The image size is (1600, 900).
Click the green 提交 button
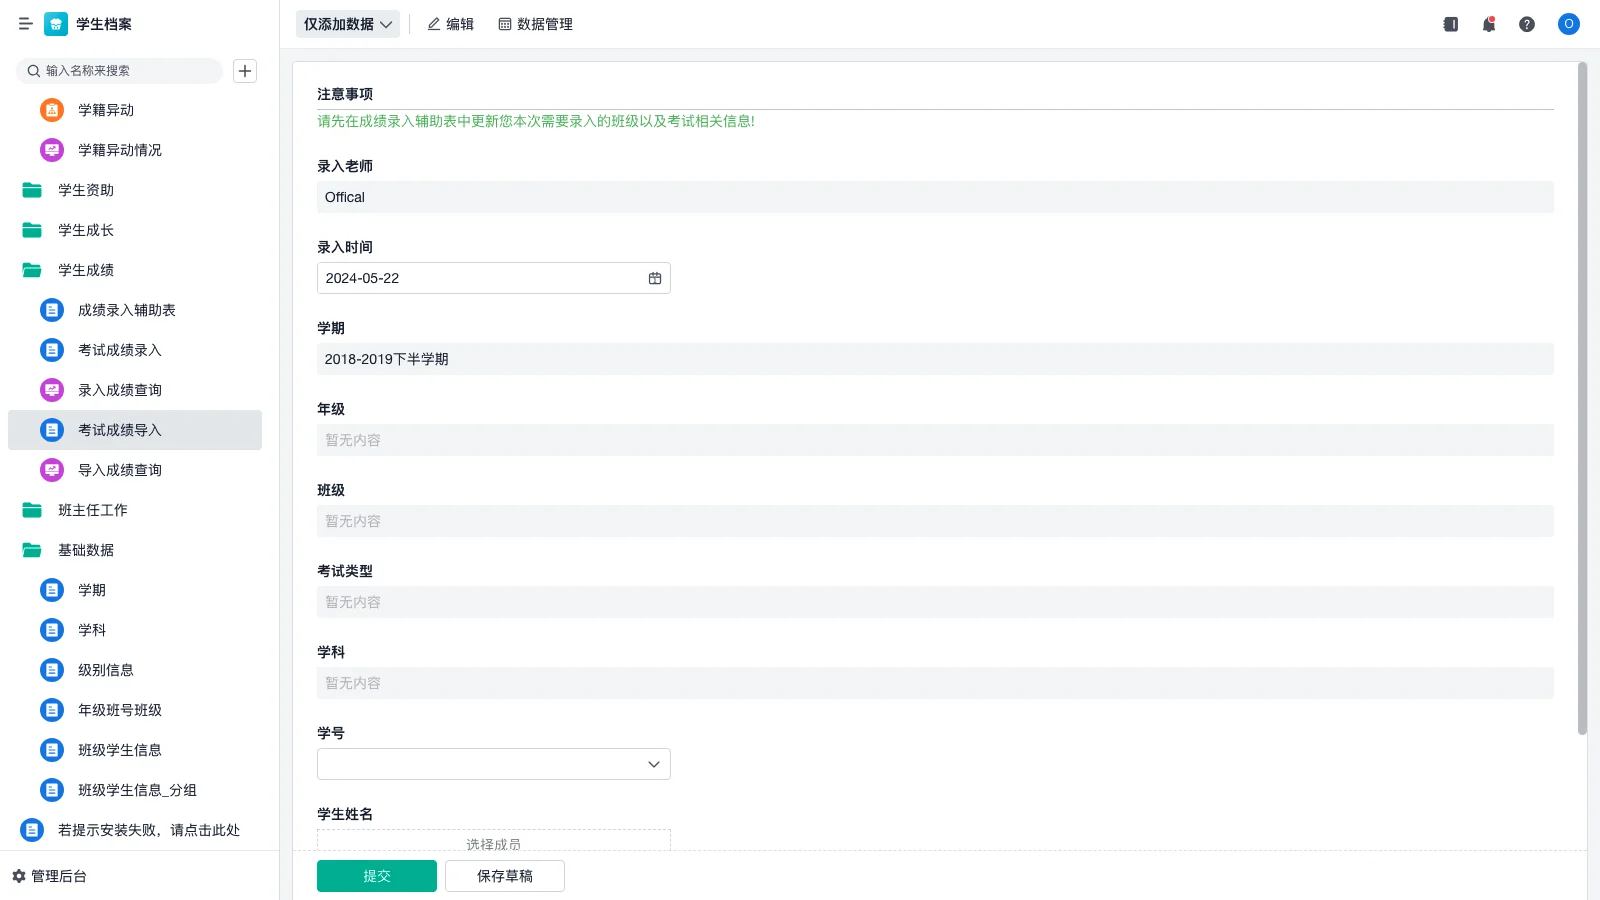coord(376,876)
